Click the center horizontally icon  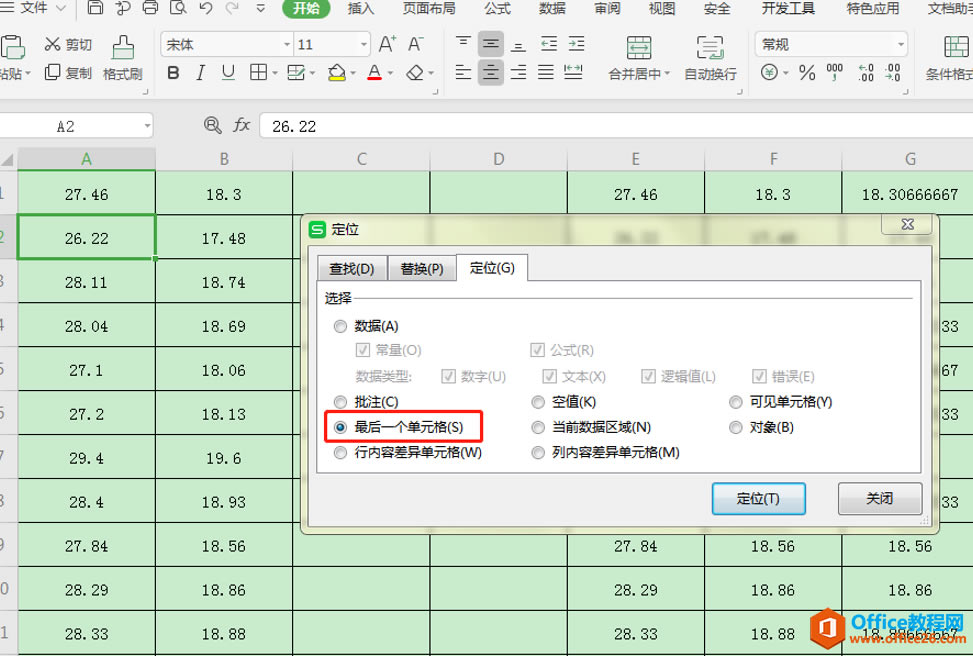490,73
